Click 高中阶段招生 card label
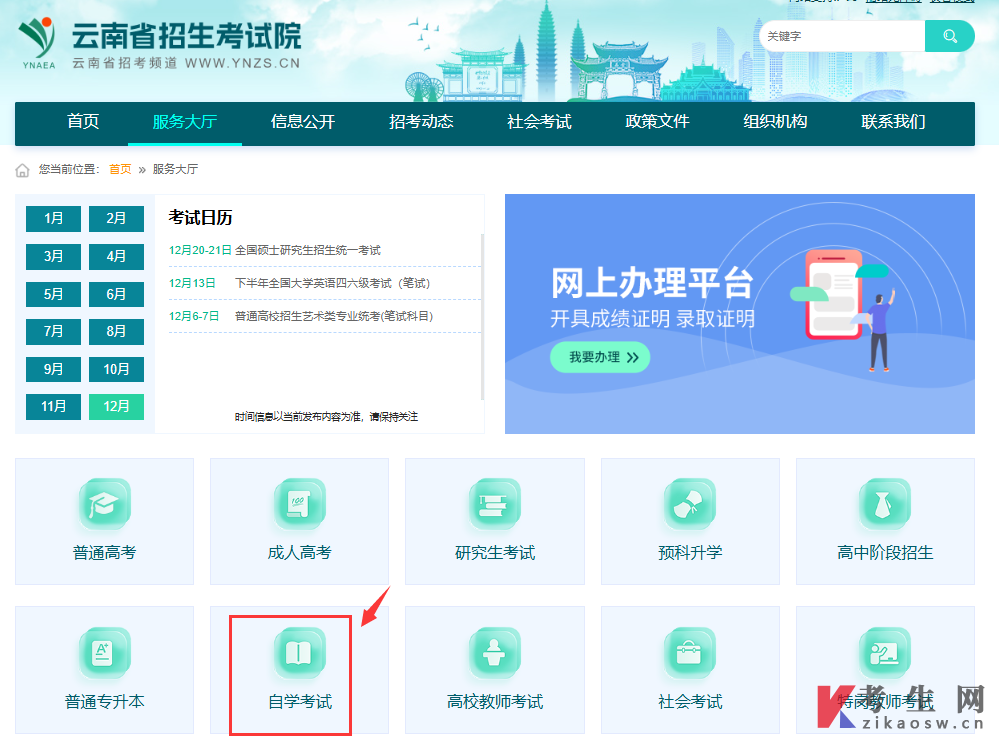 [885, 553]
